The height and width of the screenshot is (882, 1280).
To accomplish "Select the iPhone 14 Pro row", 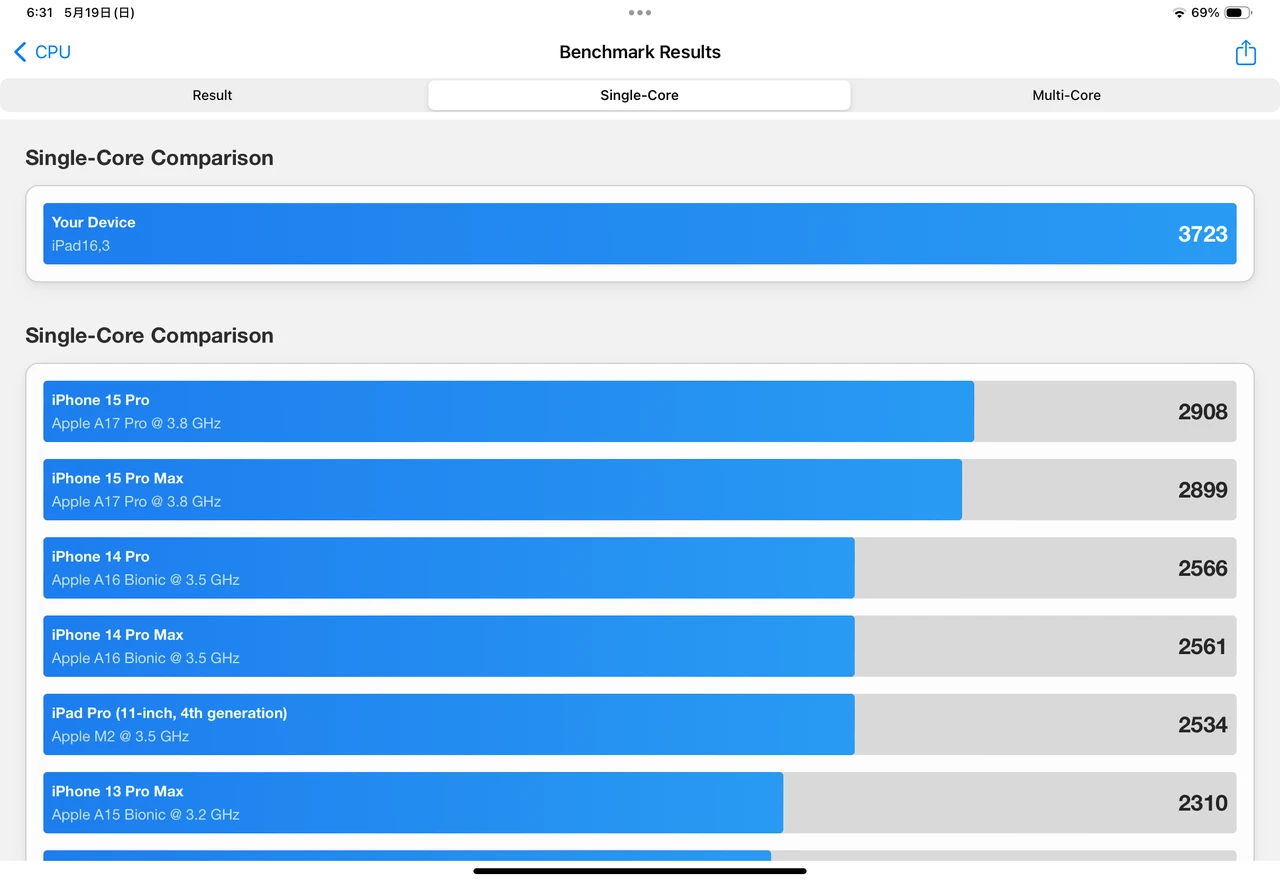I will pyautogui.click(x=640, y=568).
